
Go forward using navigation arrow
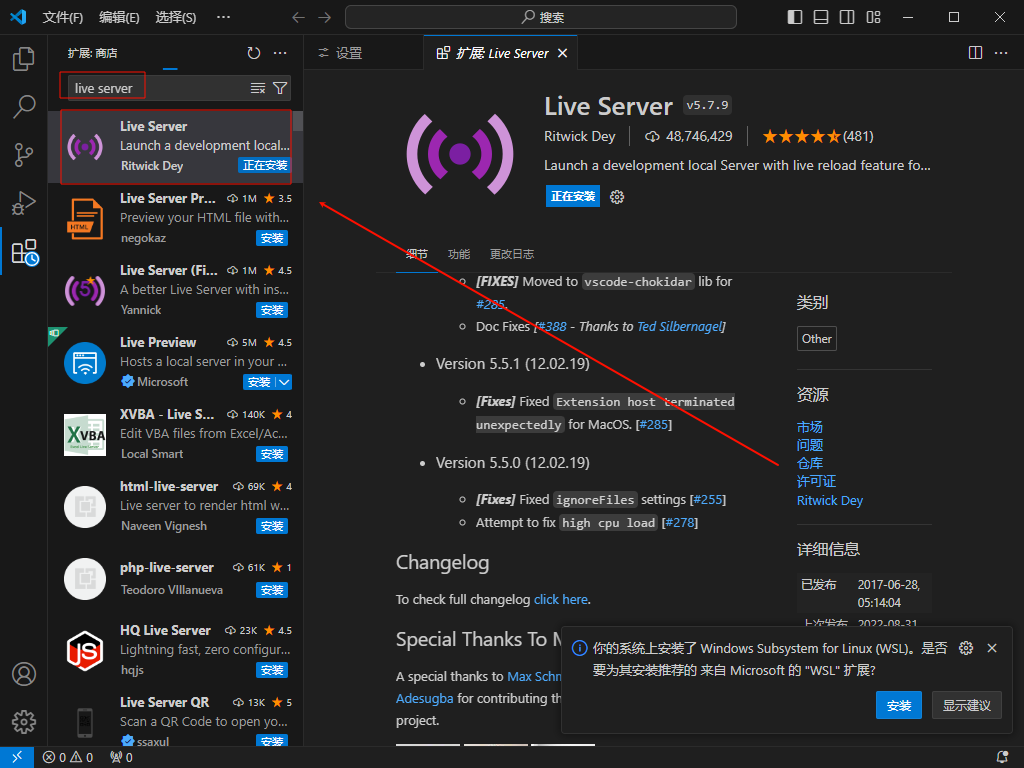coord(325,17)
